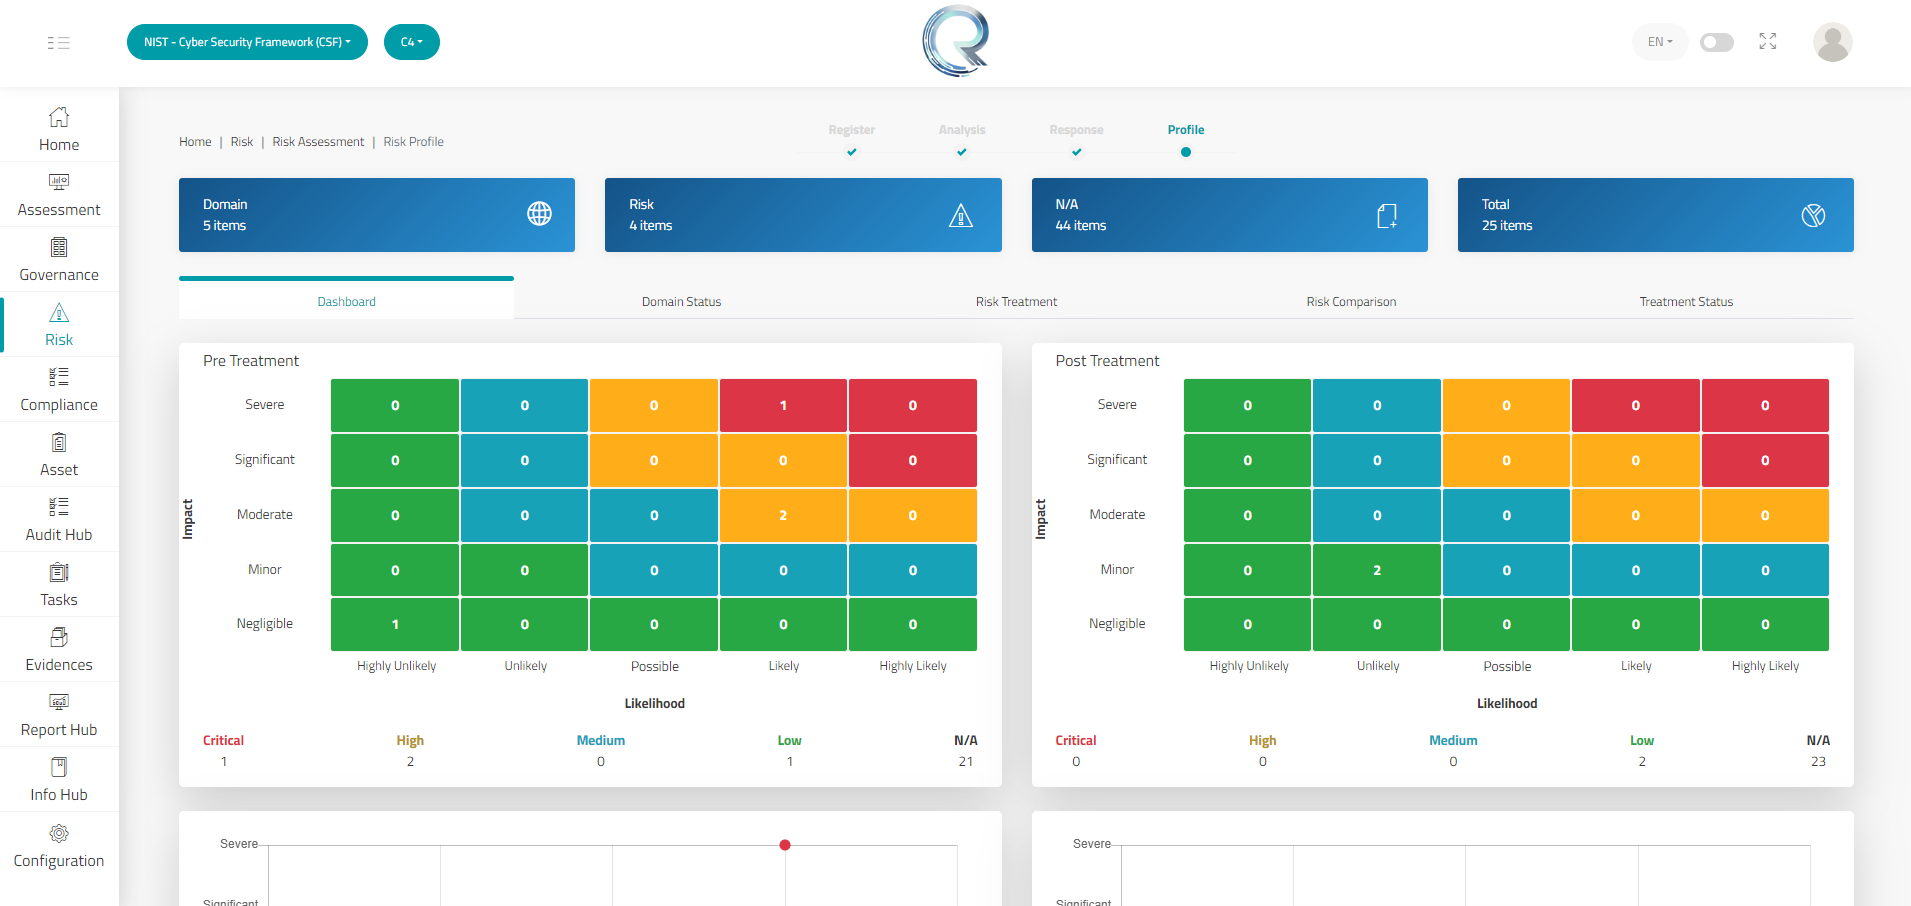The image size is (1911, 906).
Task: Enter fullscreen with the expand icon
Action: [x=1768, y=41]
